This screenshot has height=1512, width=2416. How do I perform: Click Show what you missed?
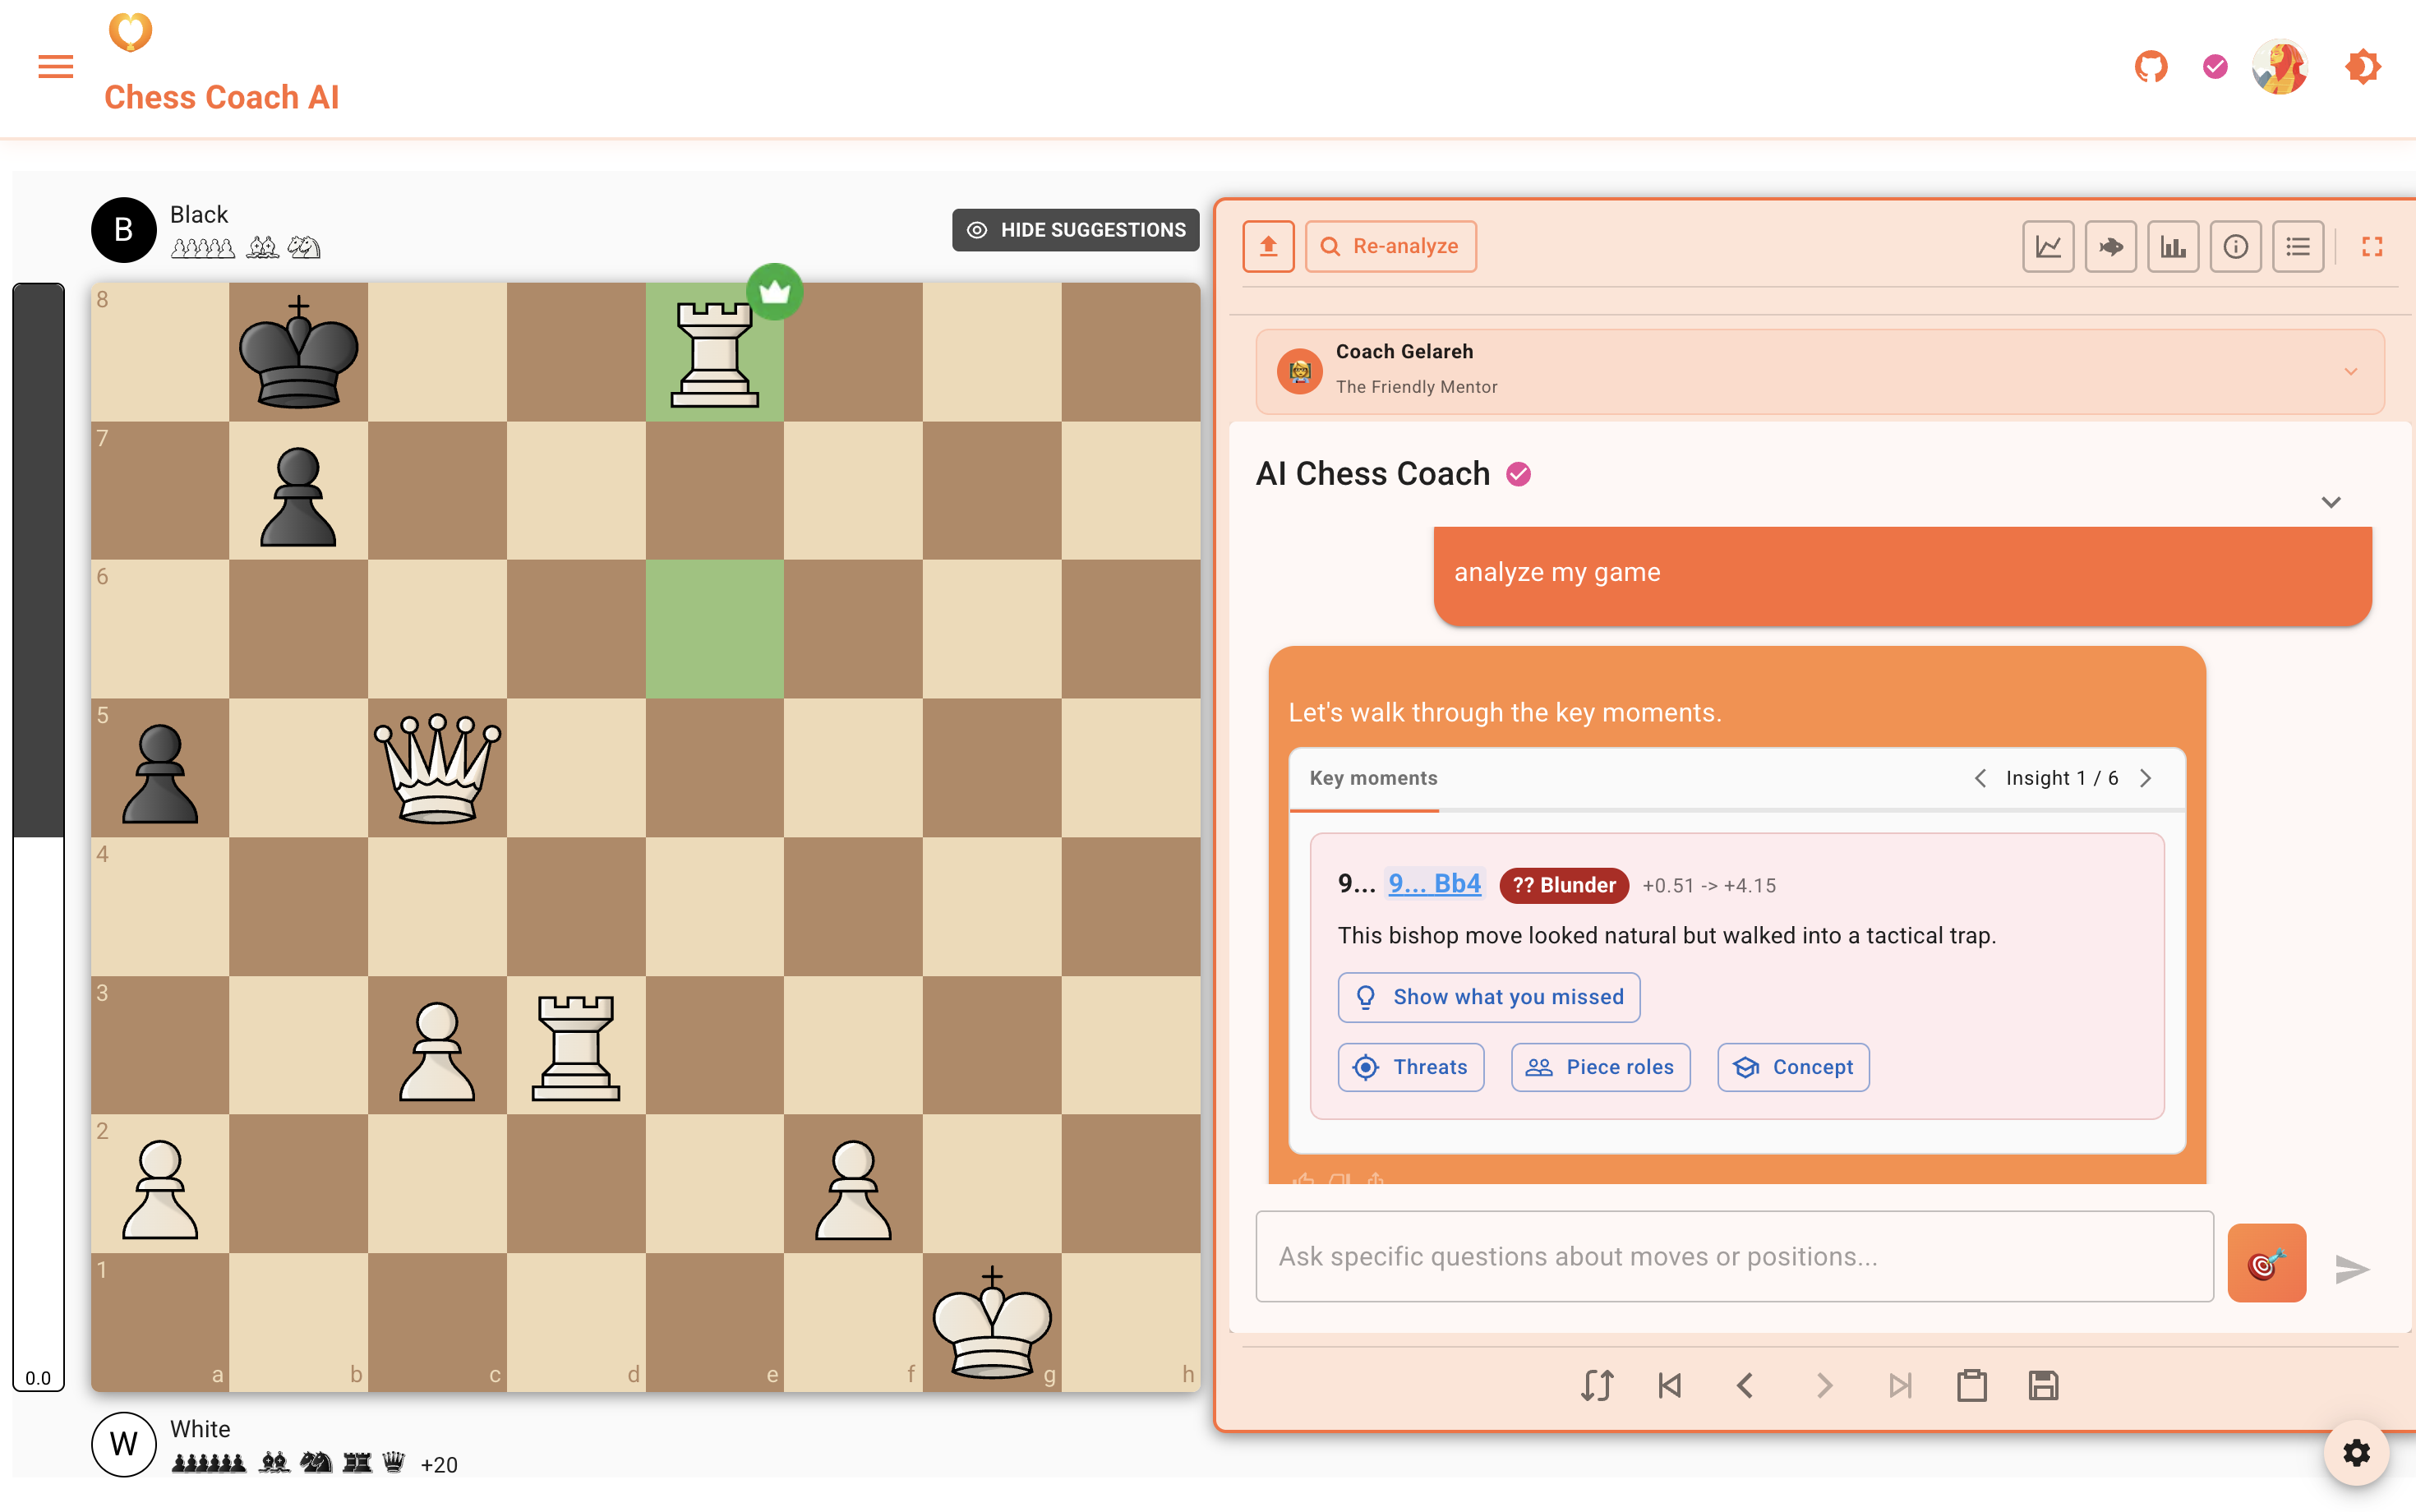click(1489, 997)
